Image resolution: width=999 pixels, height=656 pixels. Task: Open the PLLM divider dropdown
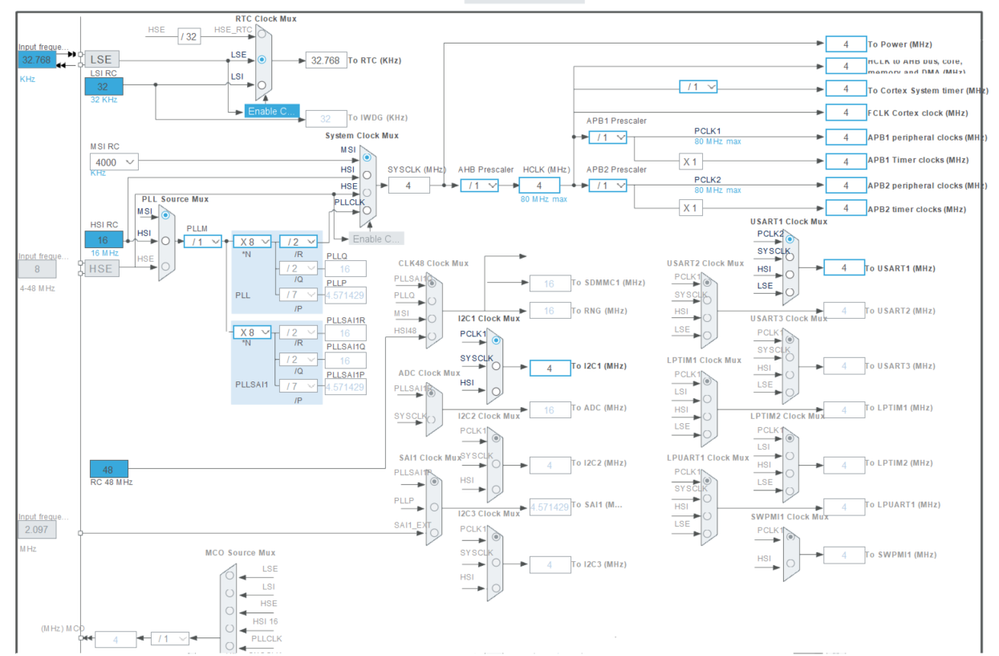pyautogui.click(x=202, y=241)
